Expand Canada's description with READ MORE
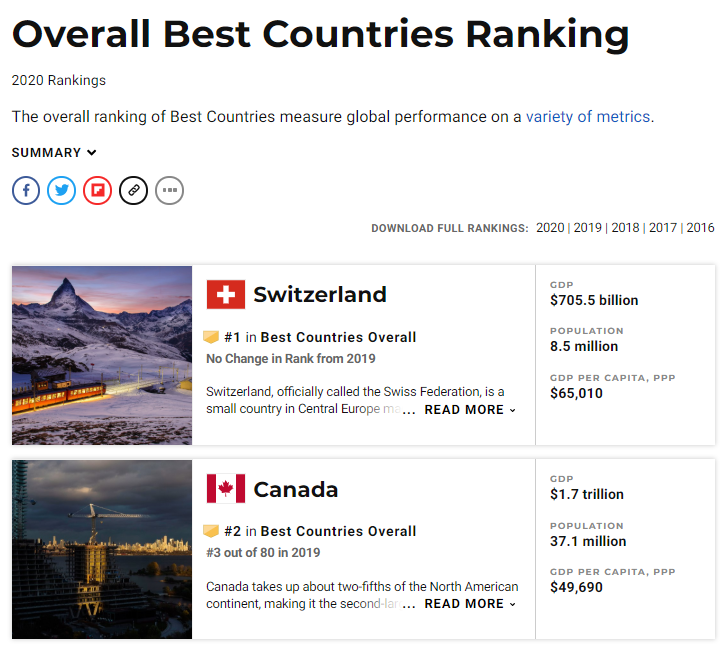 [x=470, y=604]
